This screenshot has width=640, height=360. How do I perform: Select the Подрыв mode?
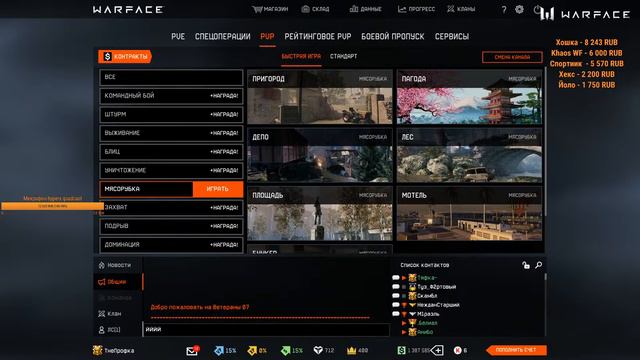[x=171, y=226]
